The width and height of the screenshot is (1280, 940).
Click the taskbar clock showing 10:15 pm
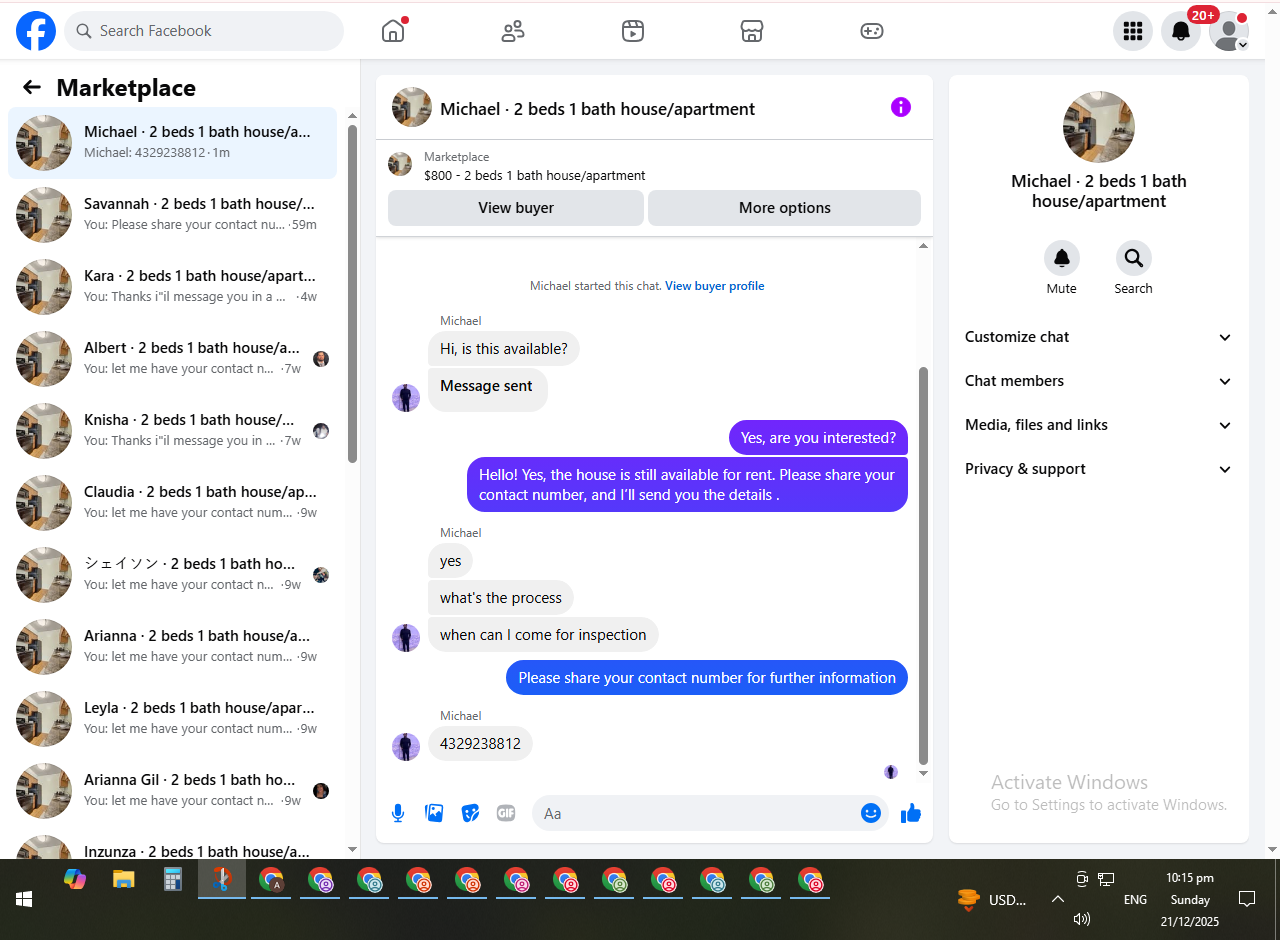(1190, 899)
